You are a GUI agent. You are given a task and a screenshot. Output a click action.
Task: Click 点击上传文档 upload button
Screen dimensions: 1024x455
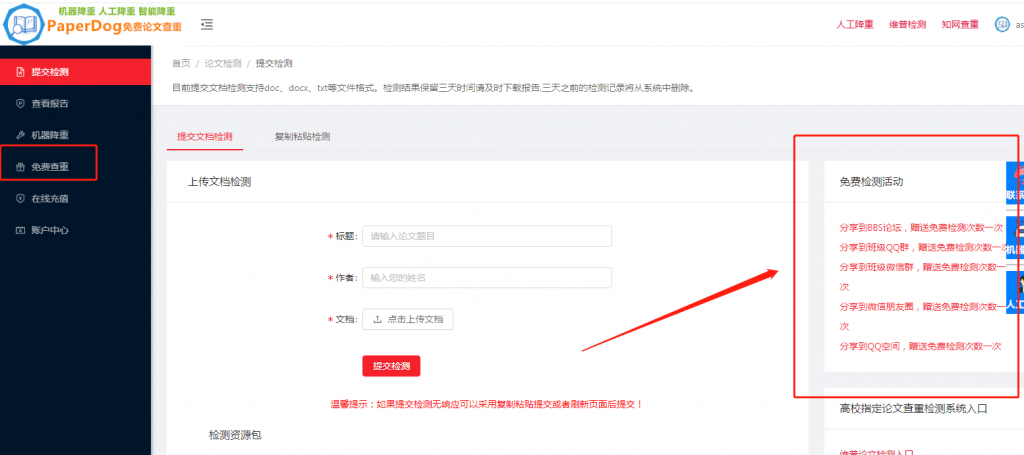coord(408,319)
